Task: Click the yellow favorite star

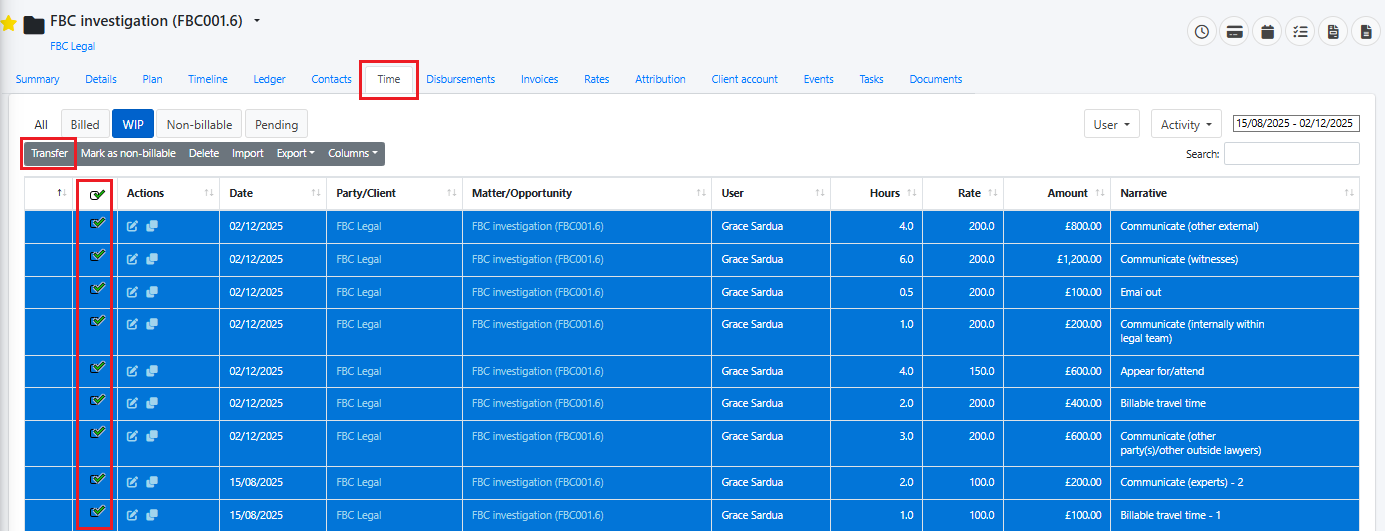Action: [8, 23]
